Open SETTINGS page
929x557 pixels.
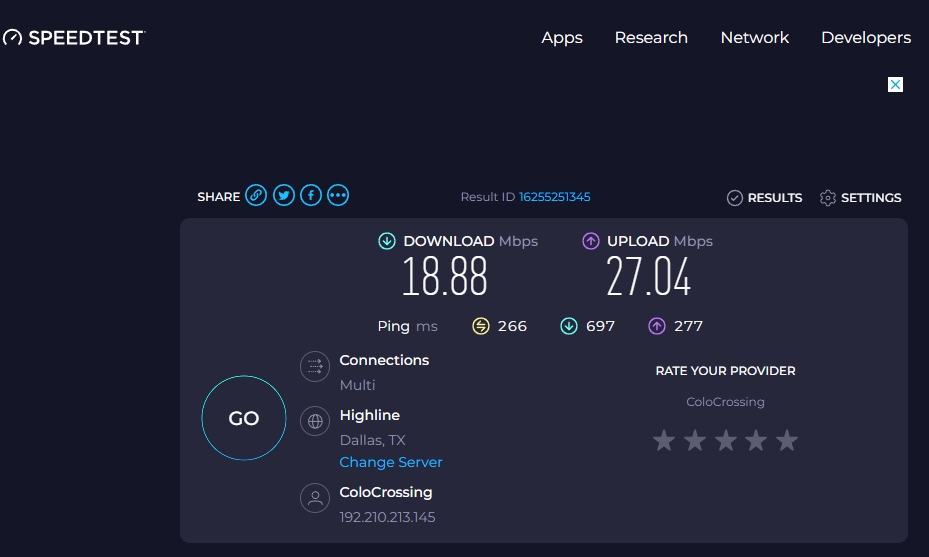(871, 198)
